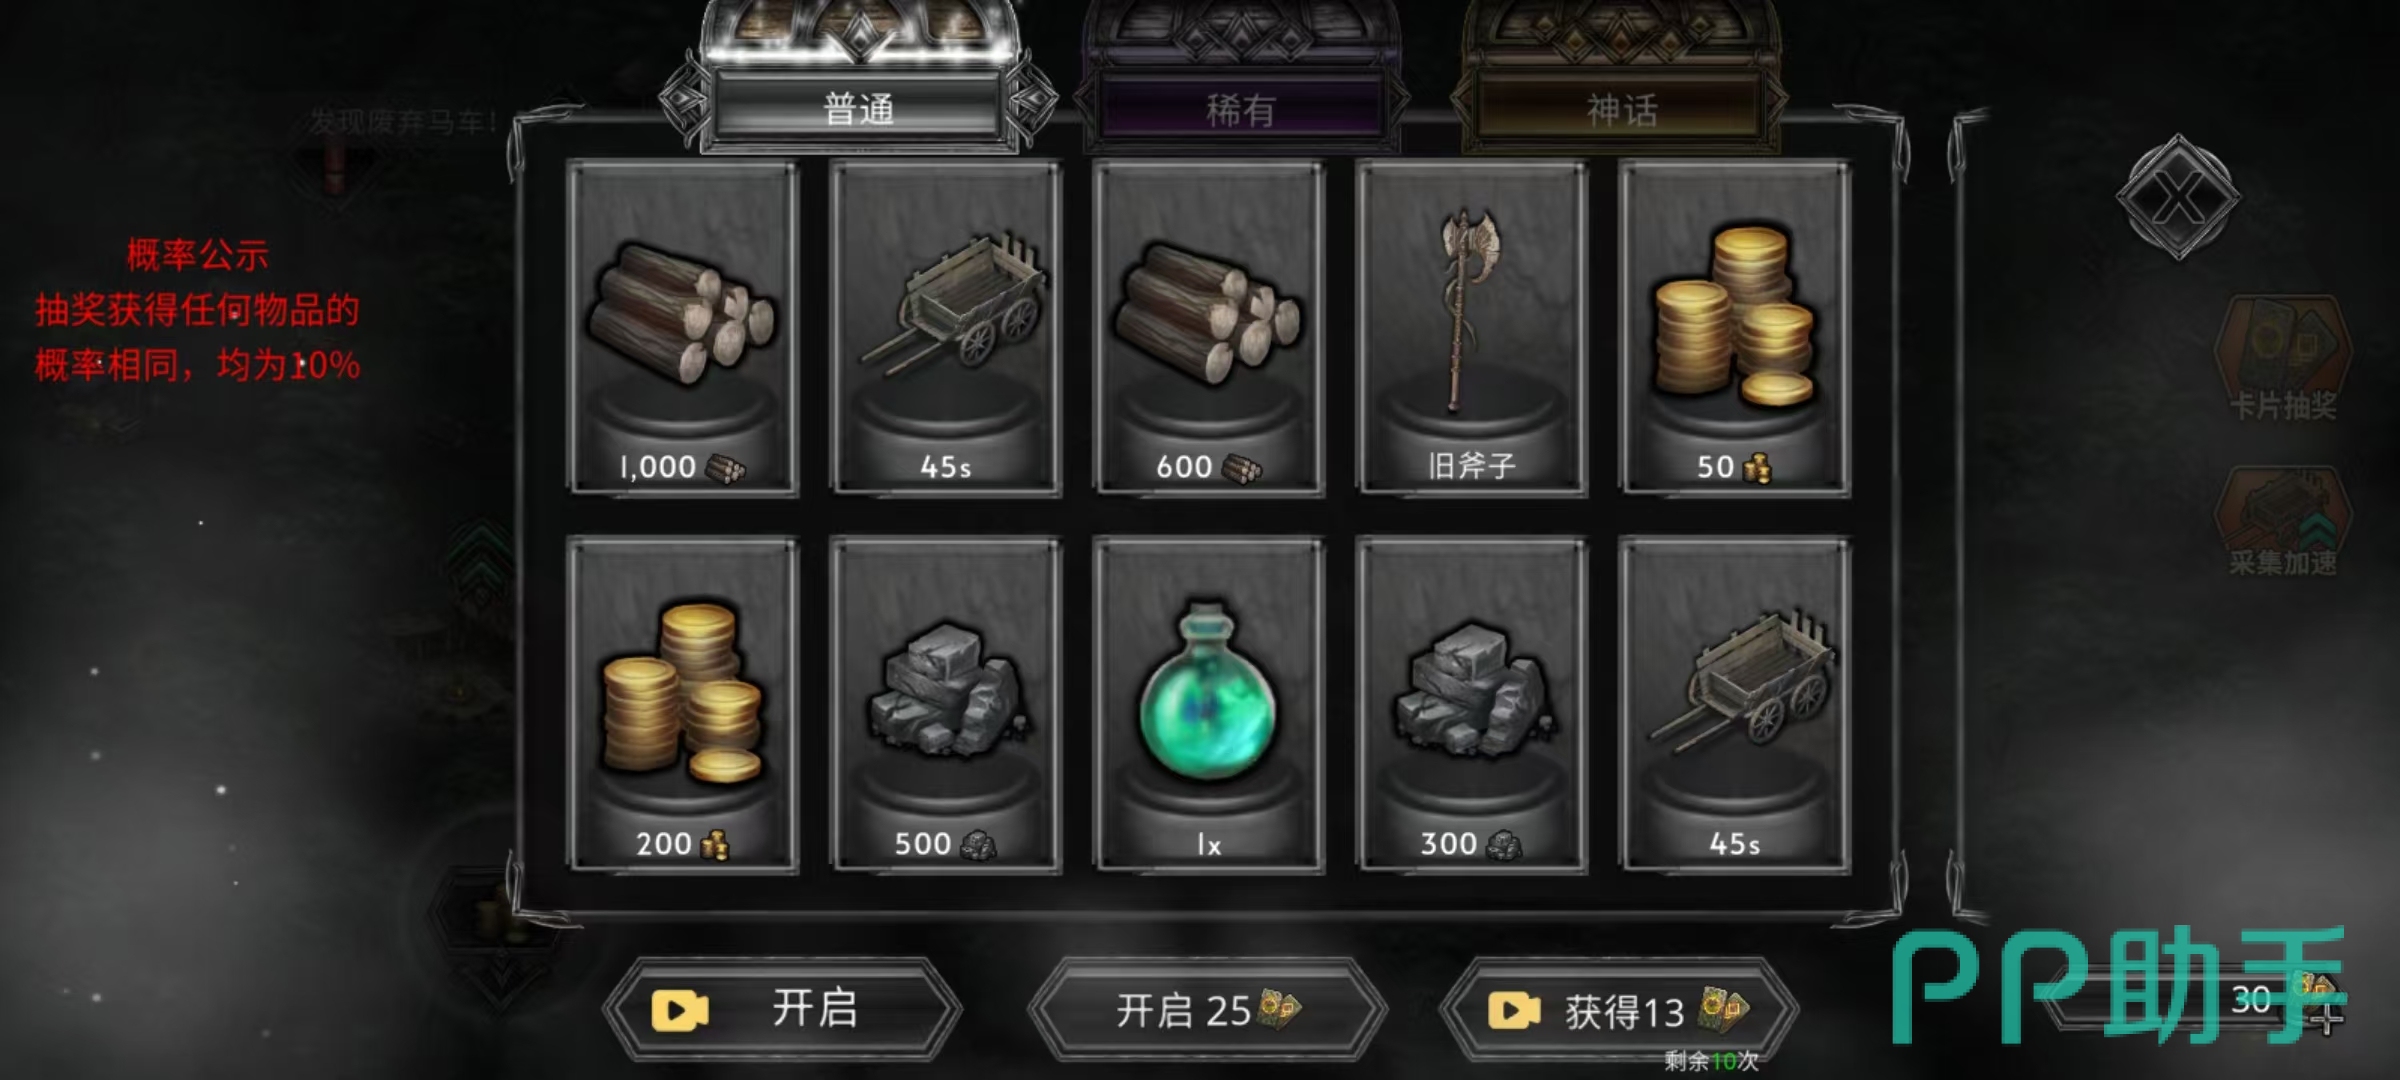
Task: Switch to the 普通 common chest tab
Action: point(859,108)
